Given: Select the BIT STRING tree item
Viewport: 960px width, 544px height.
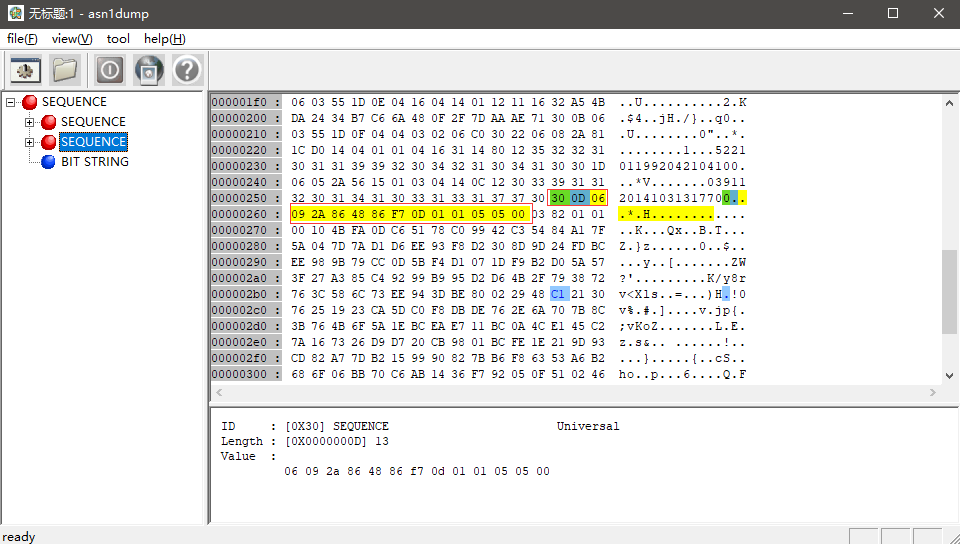Looking at the screenshot, I should pos(95,162).
